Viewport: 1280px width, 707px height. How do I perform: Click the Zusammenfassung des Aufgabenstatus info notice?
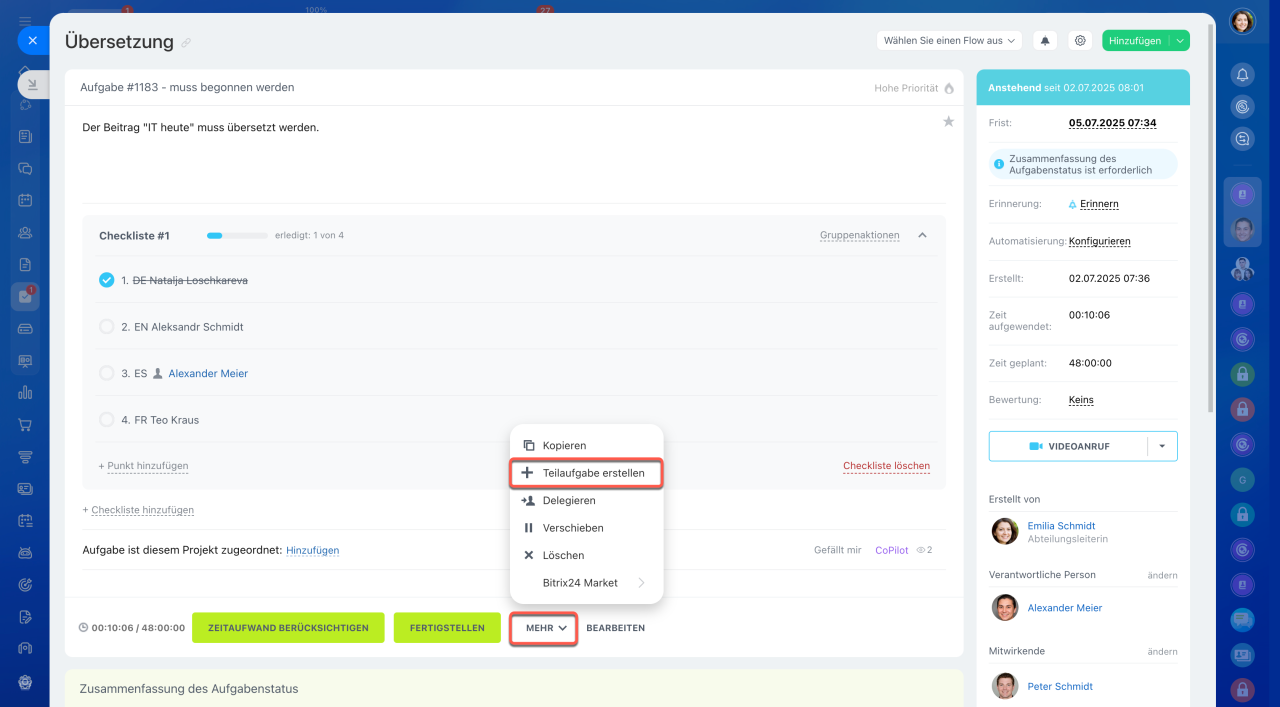click(1083, 164)
